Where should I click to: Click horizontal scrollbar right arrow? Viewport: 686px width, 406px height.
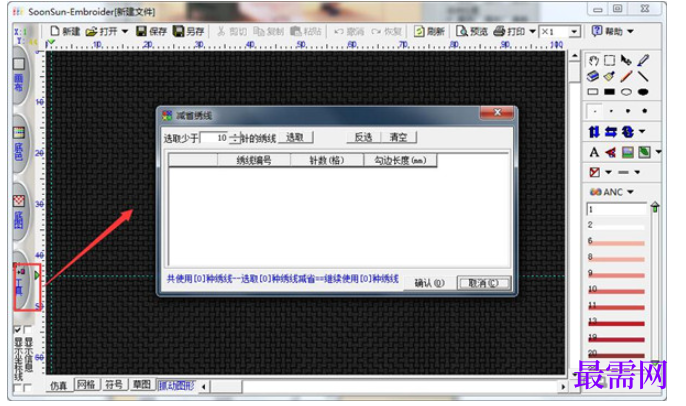click(563, 387)
